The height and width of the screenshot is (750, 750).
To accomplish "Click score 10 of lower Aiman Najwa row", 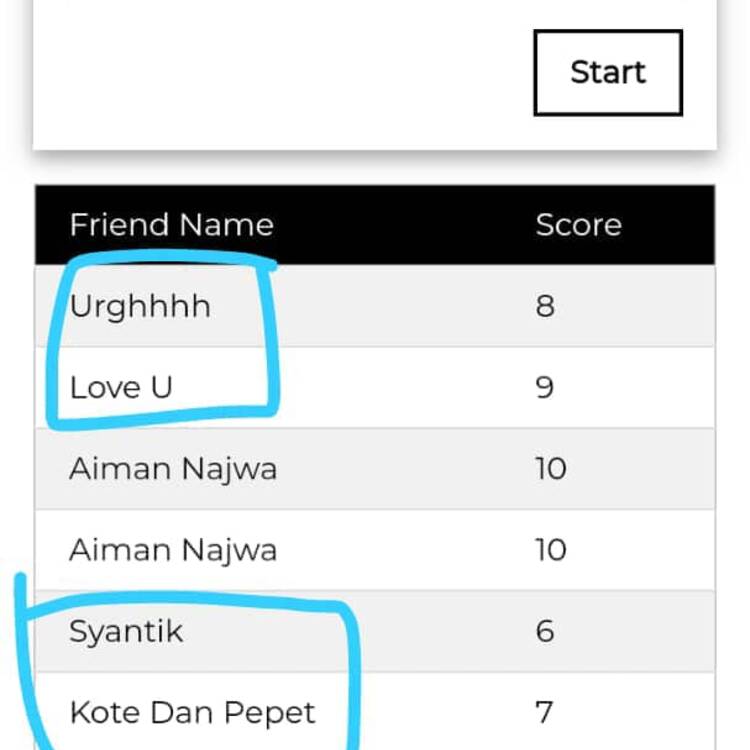I will point(551,550).
